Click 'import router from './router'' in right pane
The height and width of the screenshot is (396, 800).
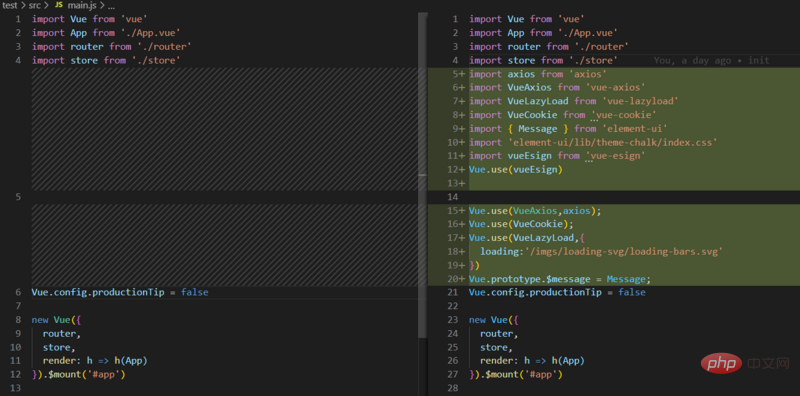(x=549, y=46)
